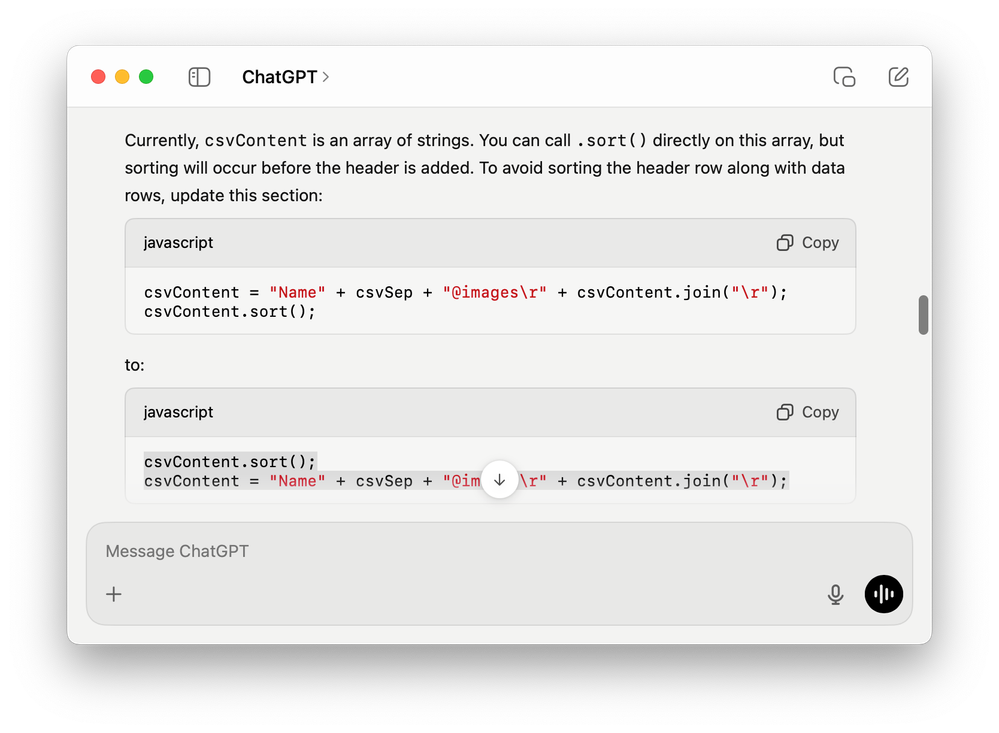Minimize the ChatGPT window
Screen dimensions: 999x733
(122, 77)
